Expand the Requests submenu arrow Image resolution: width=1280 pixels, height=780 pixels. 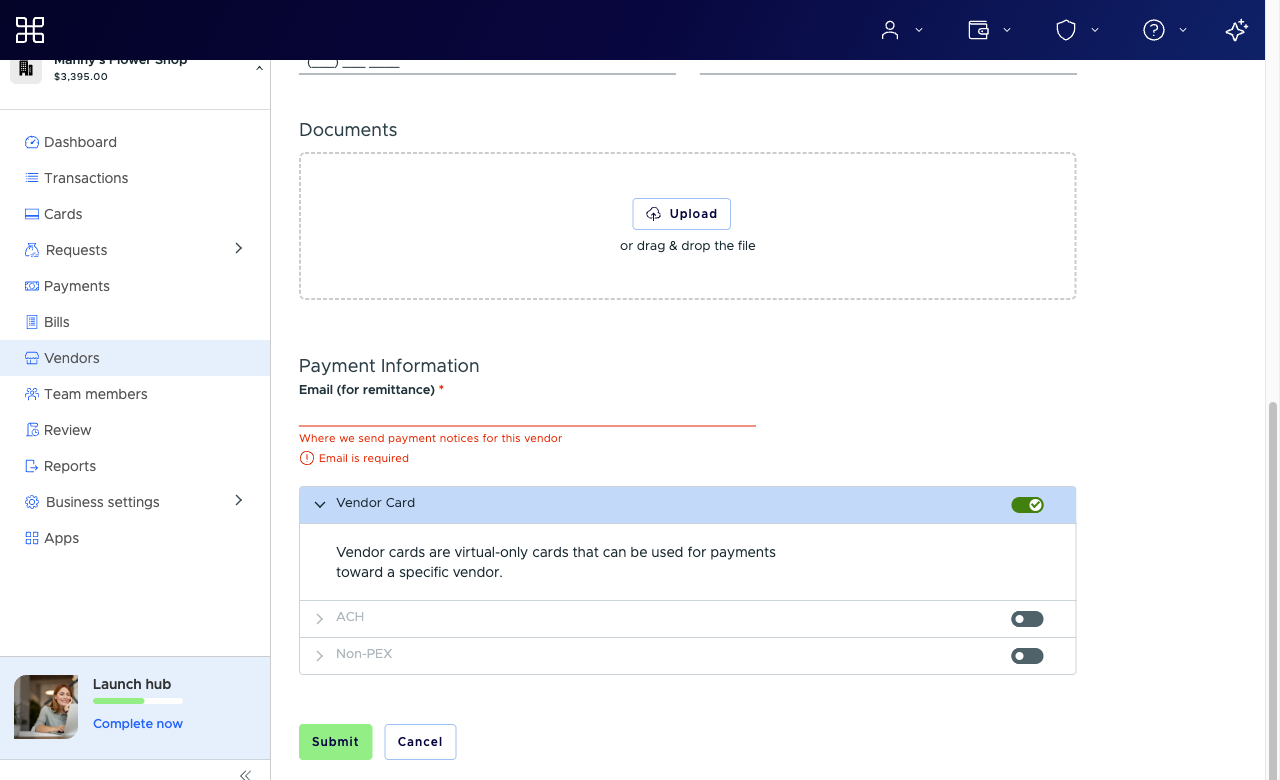pyautogui.click(x=238, y=248)
